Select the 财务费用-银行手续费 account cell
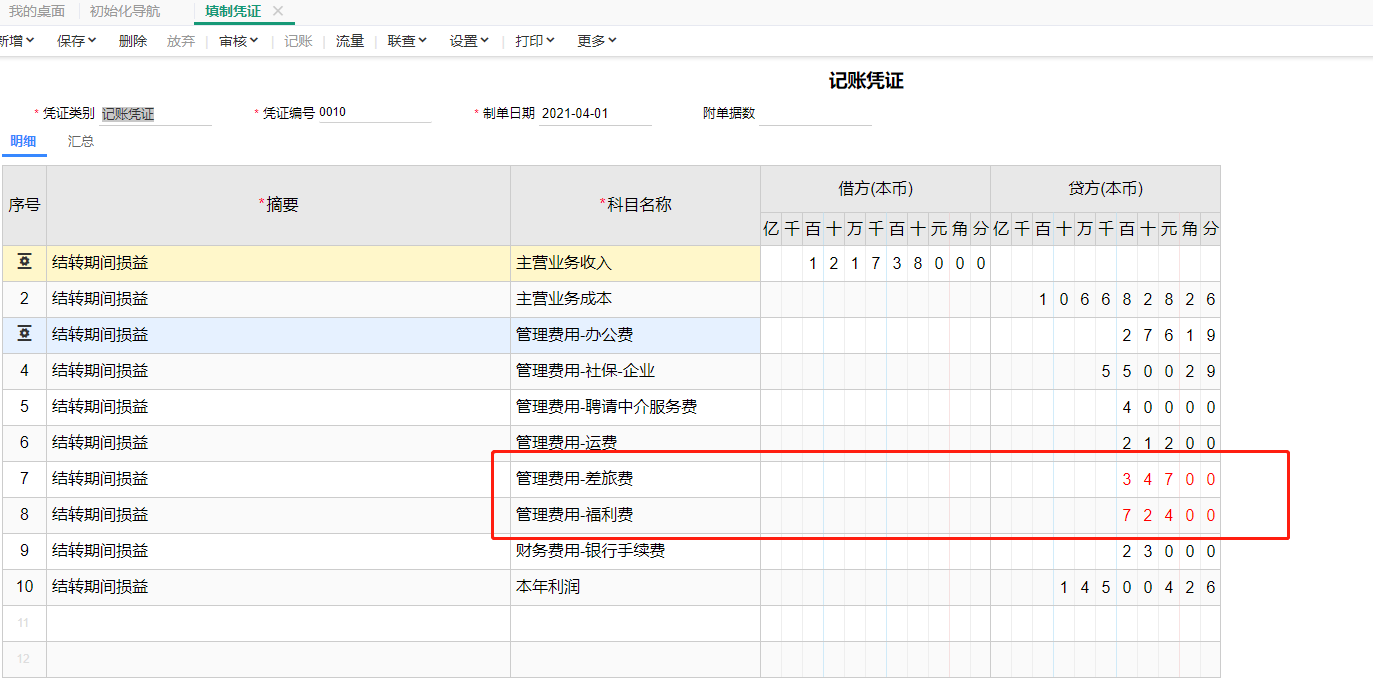 tap(636, 551)
